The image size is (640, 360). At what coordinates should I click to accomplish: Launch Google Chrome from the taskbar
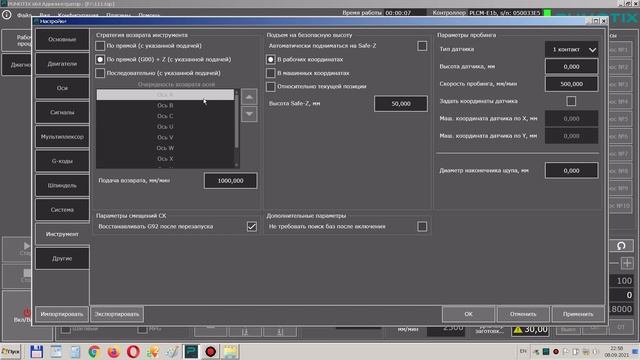click(94, 351)
